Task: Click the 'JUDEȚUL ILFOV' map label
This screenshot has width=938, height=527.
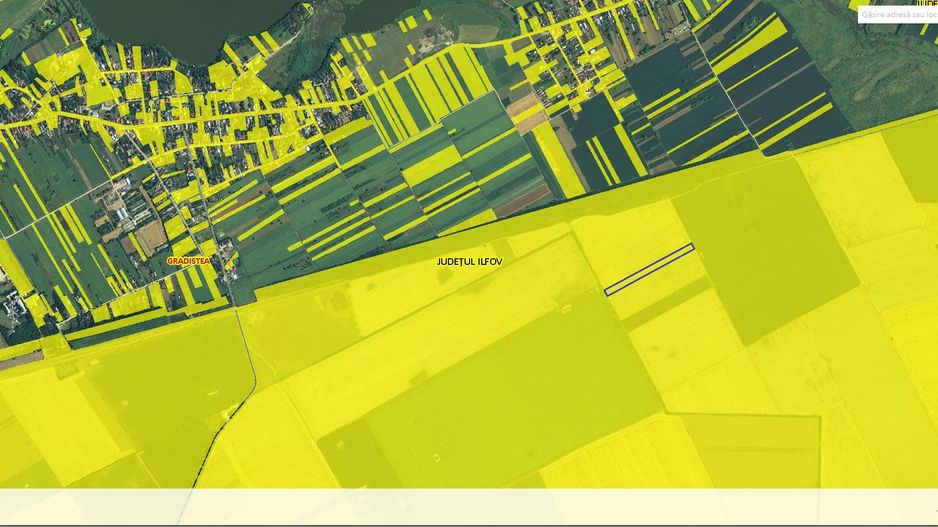Action: (x=470, y=262)
